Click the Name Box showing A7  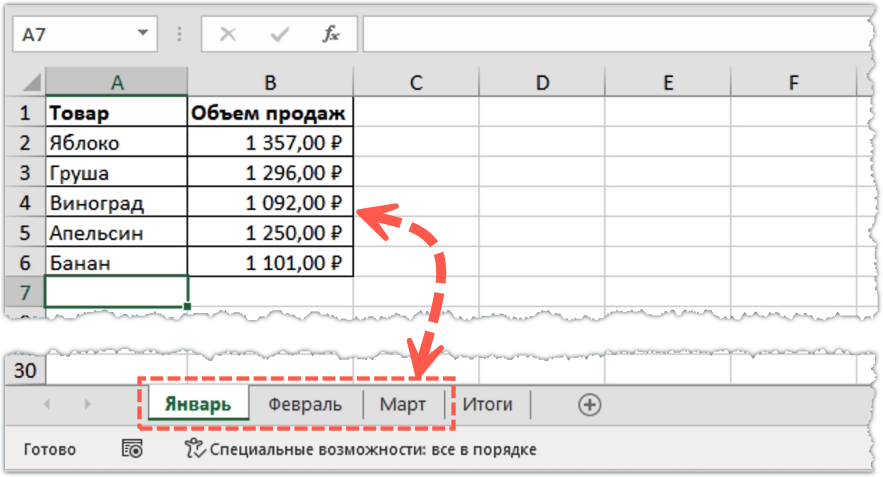[x=84, y=34]
